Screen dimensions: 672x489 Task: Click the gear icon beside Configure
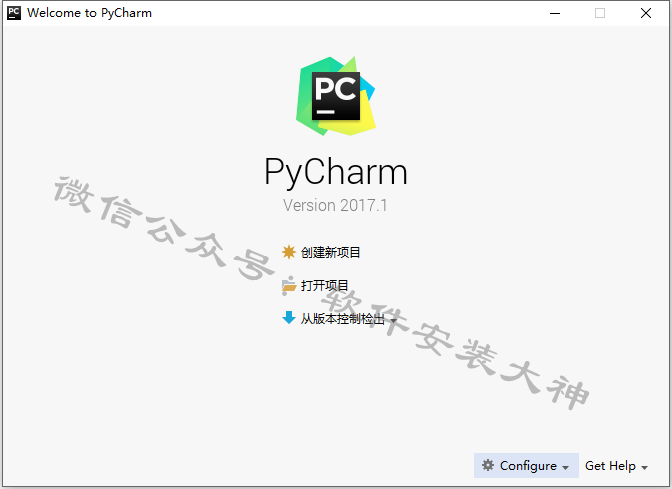click(x=488, y=465)
